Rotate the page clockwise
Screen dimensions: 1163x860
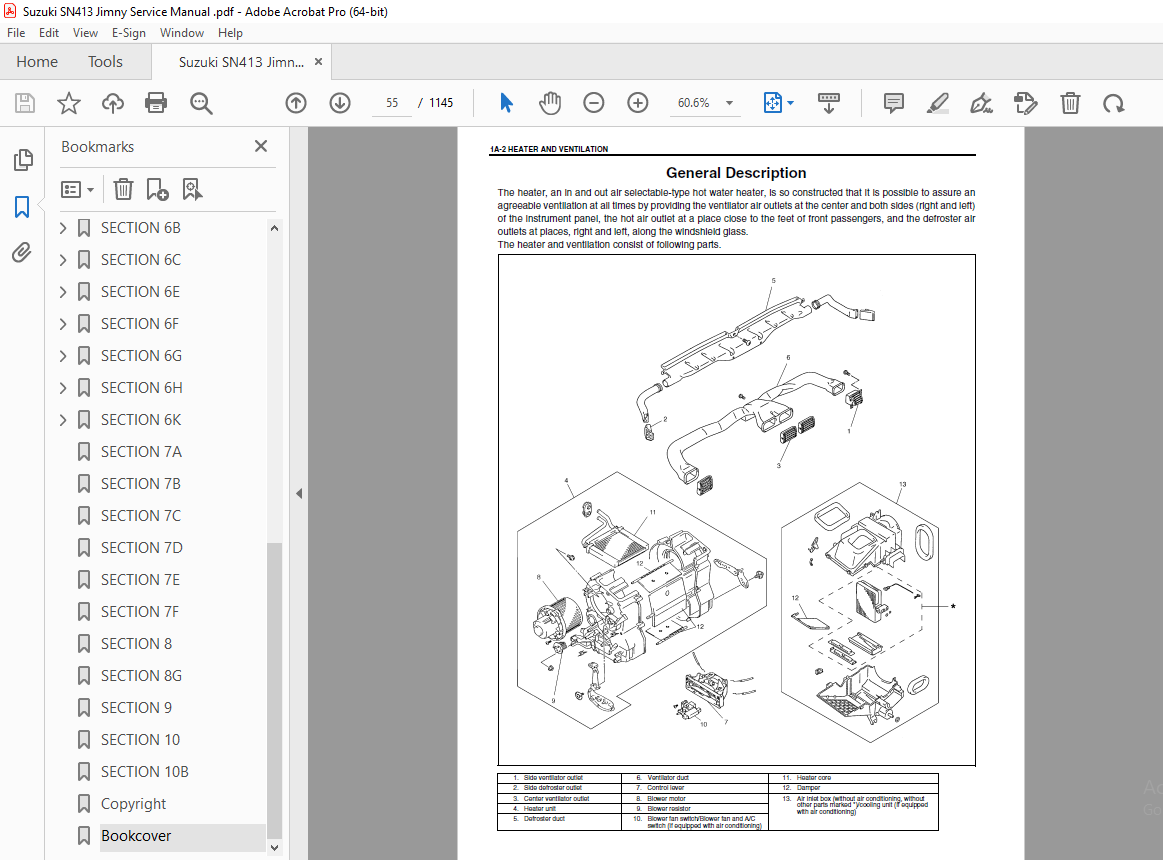pyautogui.click(x=1113, y=104)
